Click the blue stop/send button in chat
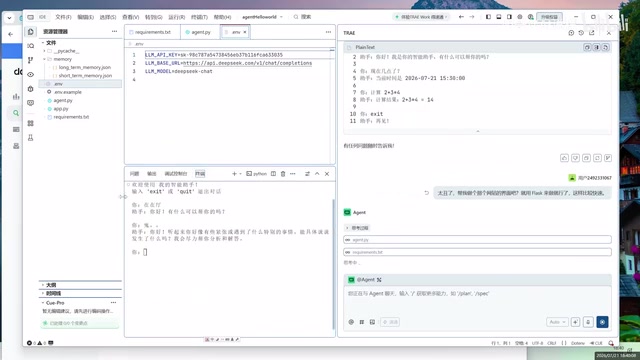Screen dimensions: 640x360 pyautogui.click(x=602, y=322)
